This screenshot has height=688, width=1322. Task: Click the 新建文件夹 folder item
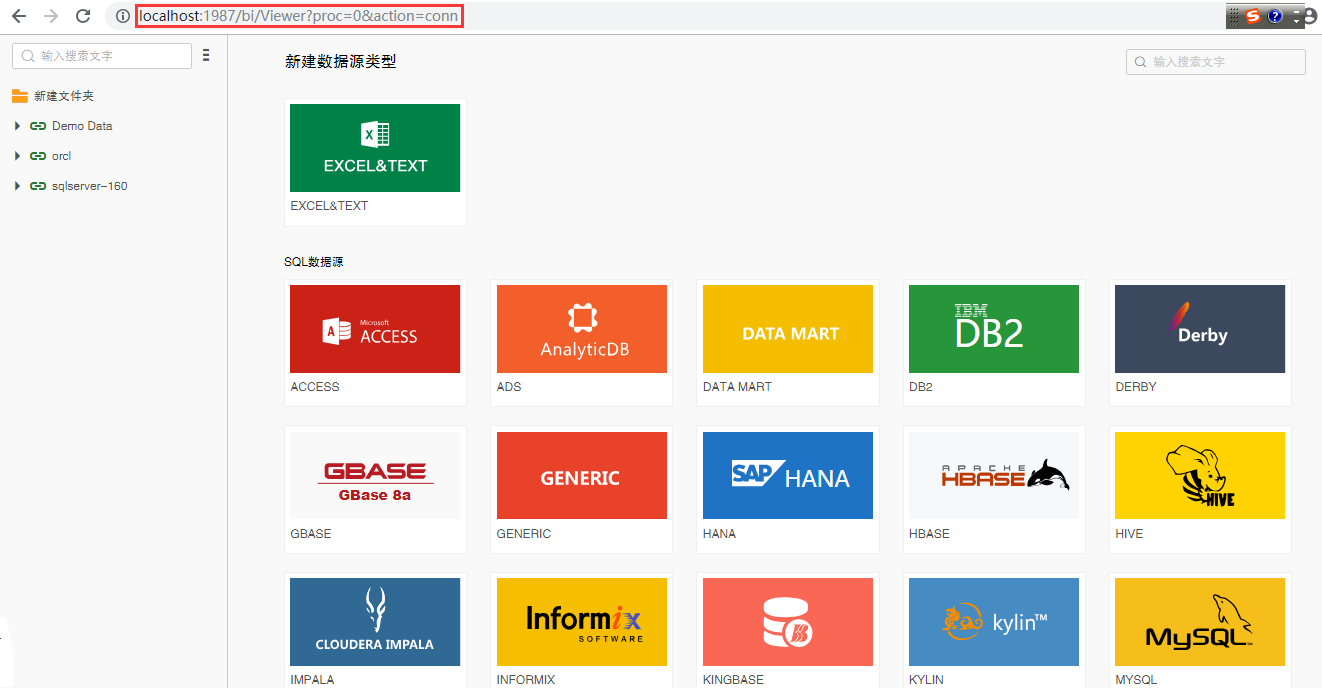63,96
